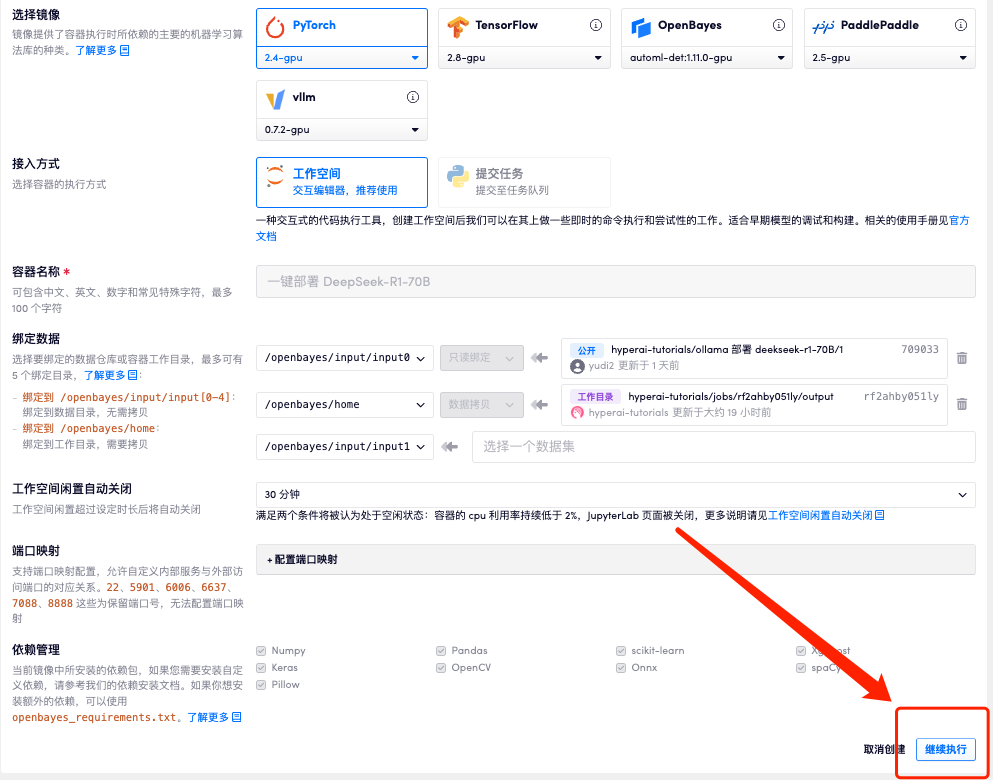The image size is (993, 780).
Task: Click 选择一个数据集 input field
Action: (724, 447)
